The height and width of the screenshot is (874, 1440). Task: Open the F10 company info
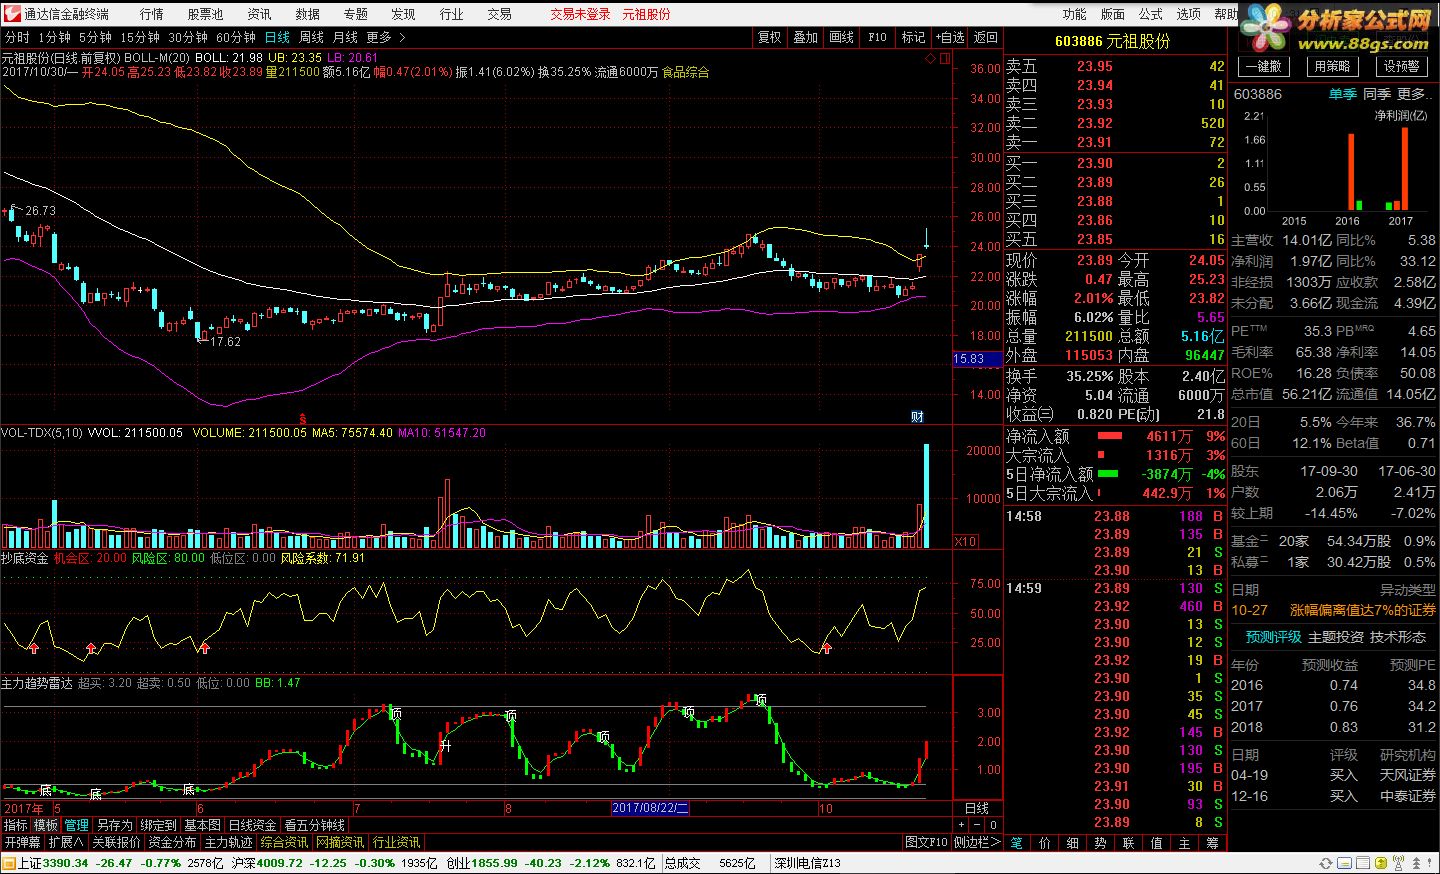(x=877, y=37)
